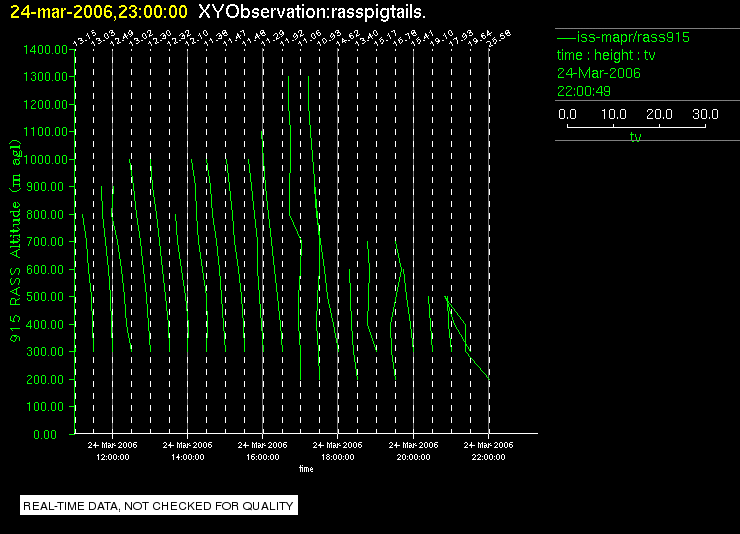Click the 15.17 profile label at top
The image size is (740, 534).
click(x=386, y=38)
